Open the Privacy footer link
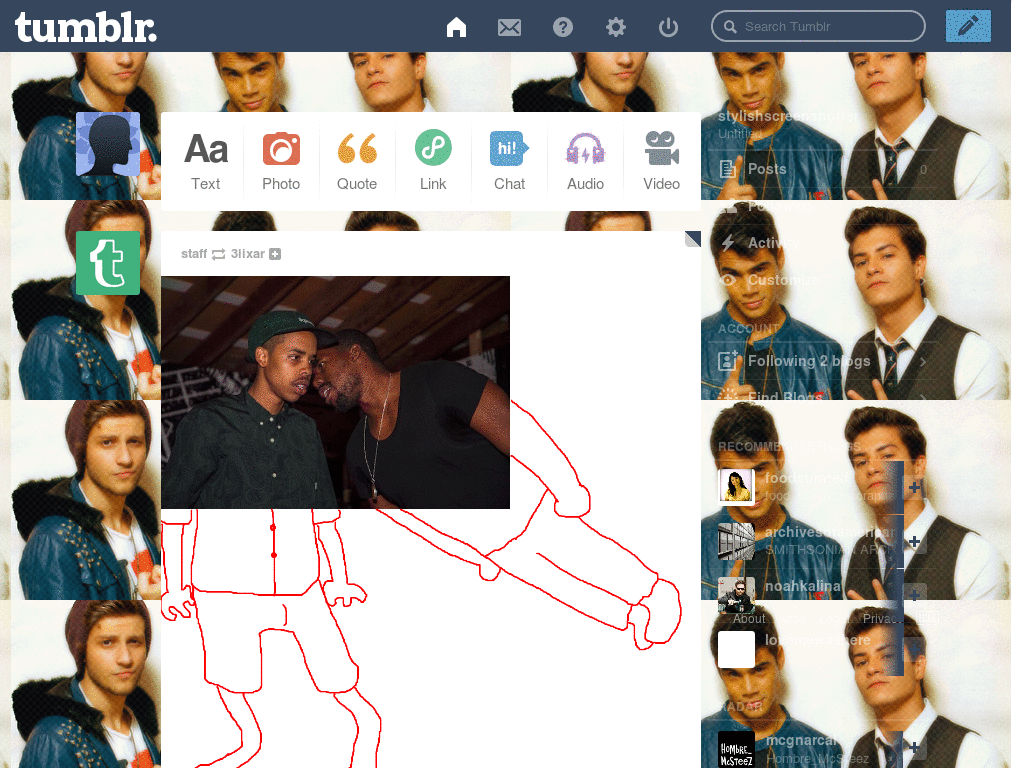Image resolution: width=1024 pixels, height=768 pixels. pyautogui.click(x=882, y=618)
